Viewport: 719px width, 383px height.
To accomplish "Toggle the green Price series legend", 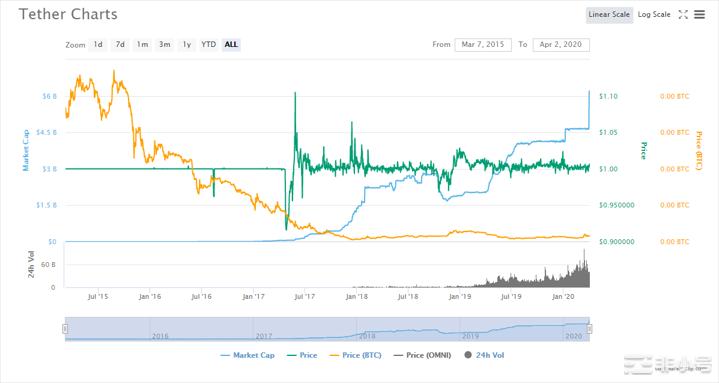I will click(x=302, y=355).
